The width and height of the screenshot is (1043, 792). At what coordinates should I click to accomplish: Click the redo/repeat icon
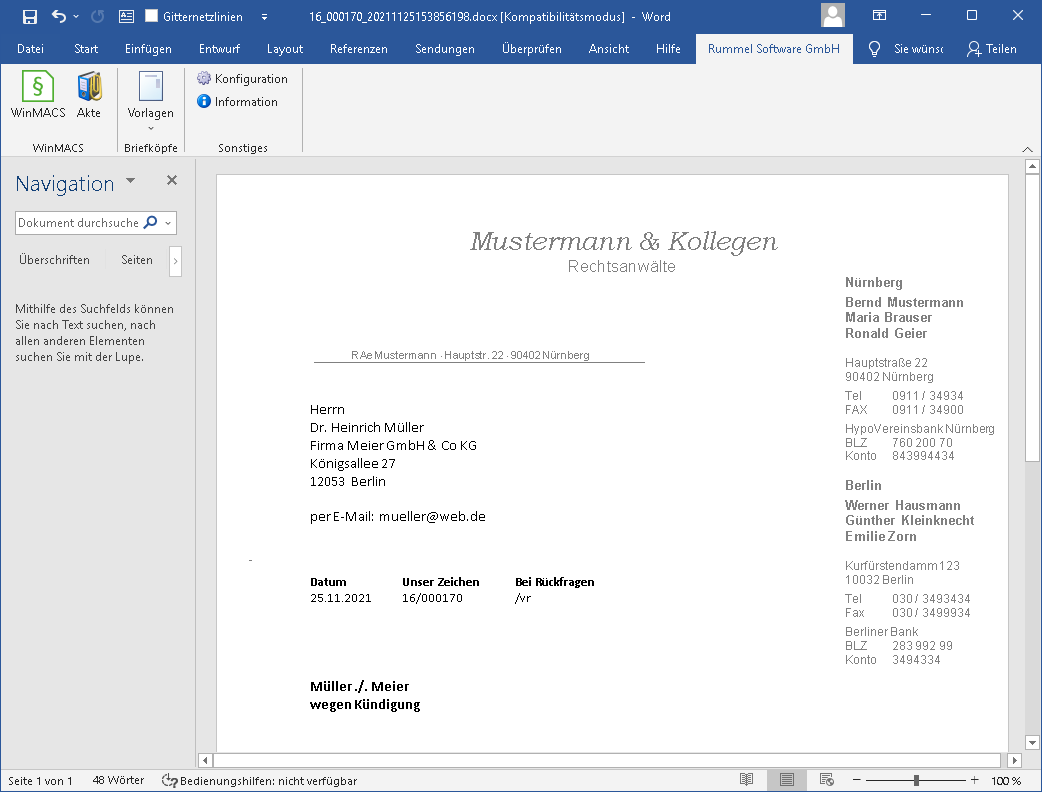pos(98,17)
